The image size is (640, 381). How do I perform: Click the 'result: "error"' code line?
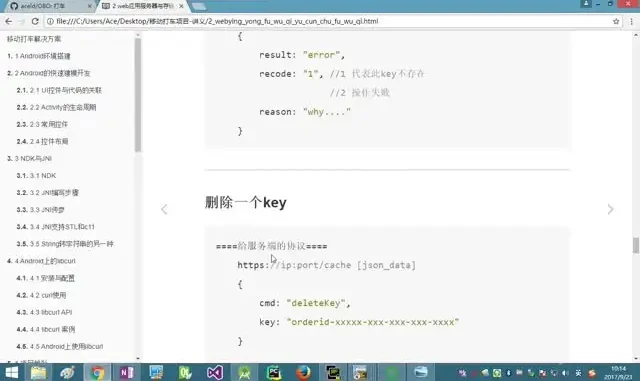302,55
